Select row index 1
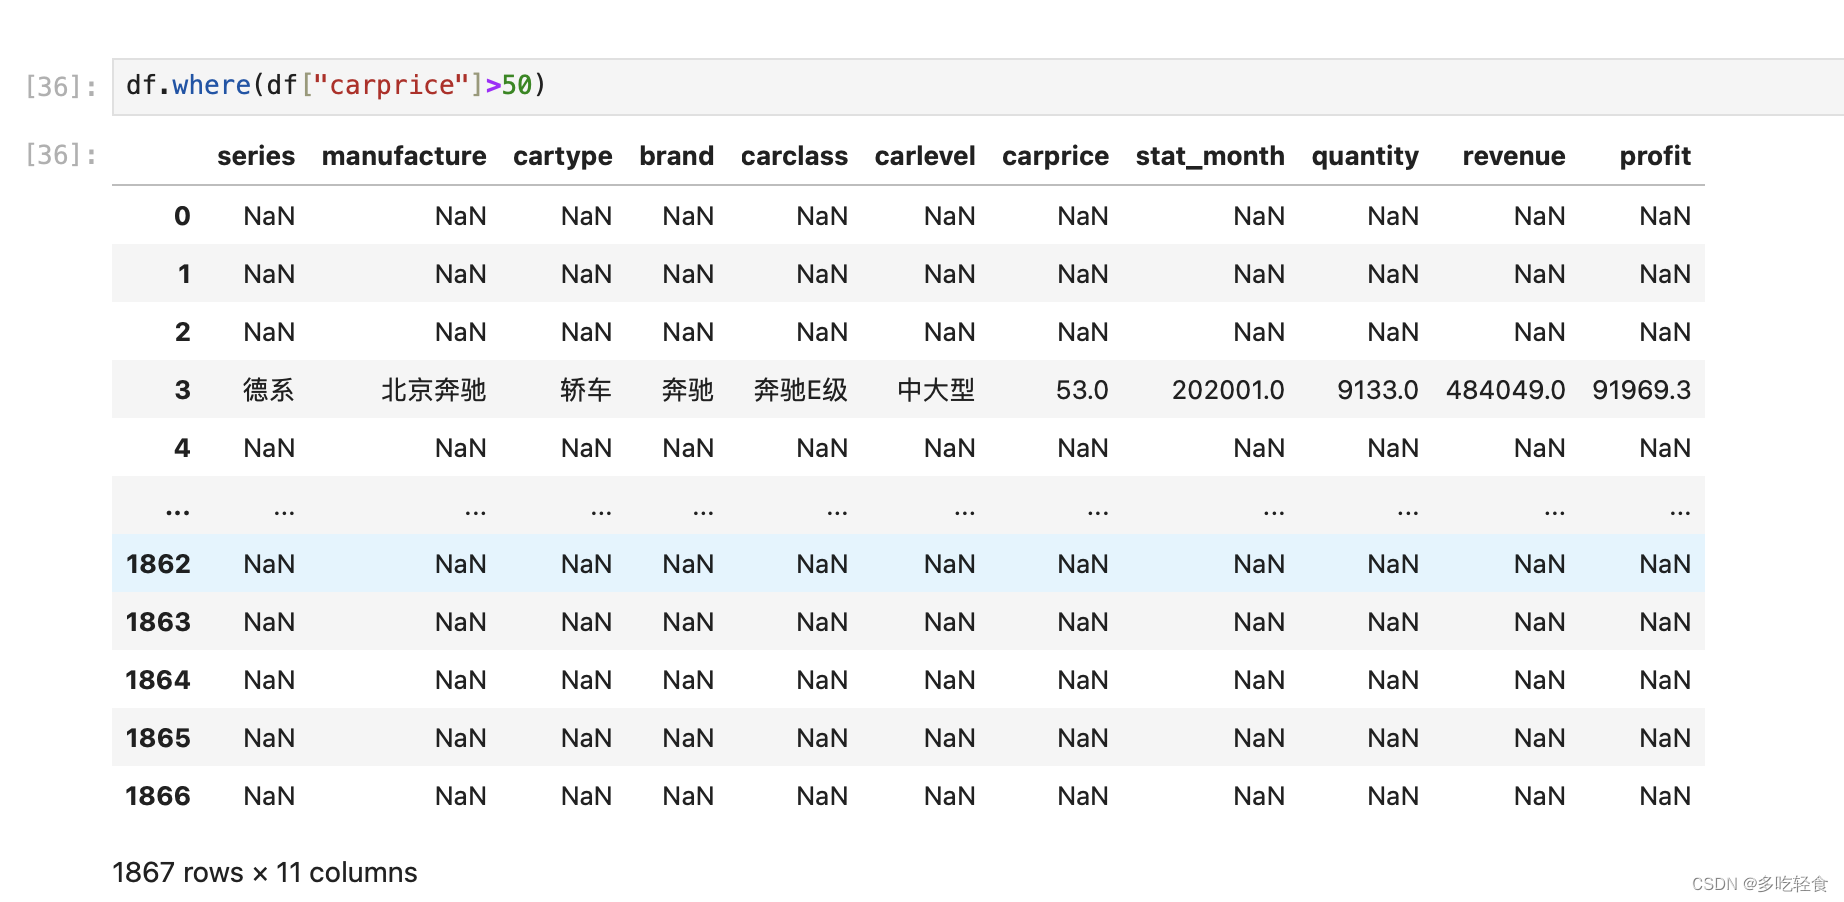 click(184, 274)
